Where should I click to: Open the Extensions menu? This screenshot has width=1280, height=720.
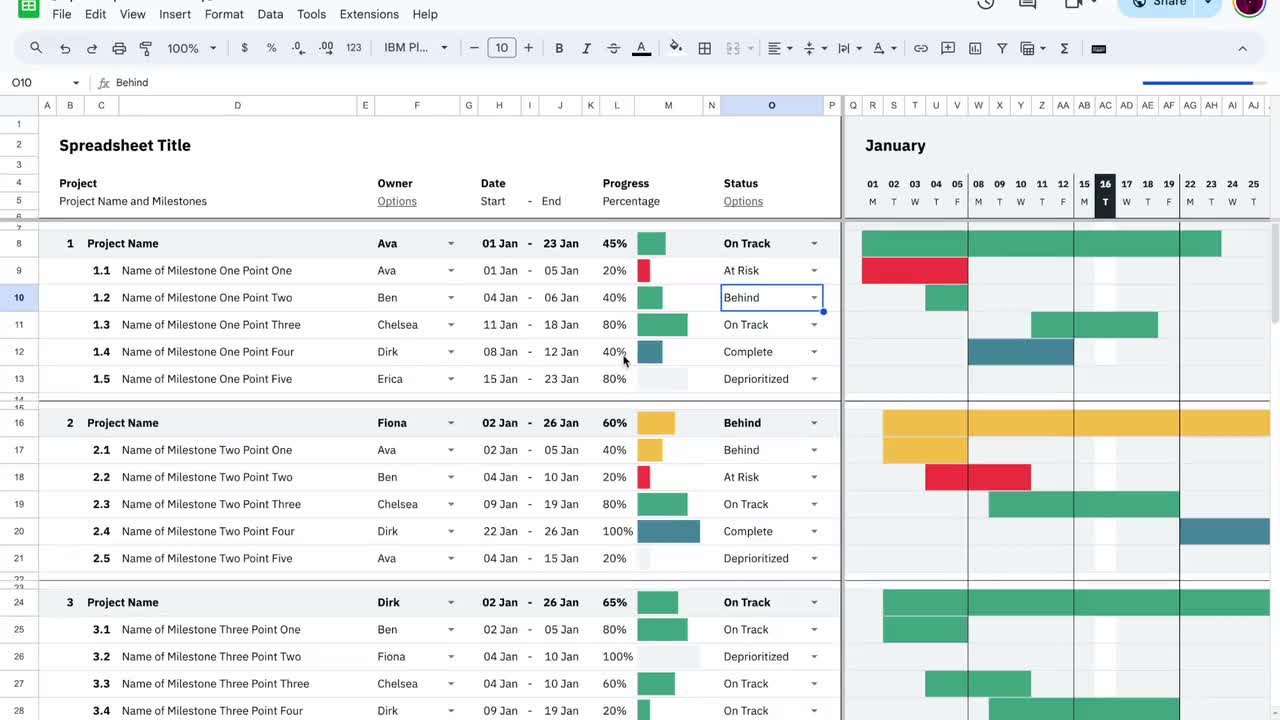coord(369,14)
